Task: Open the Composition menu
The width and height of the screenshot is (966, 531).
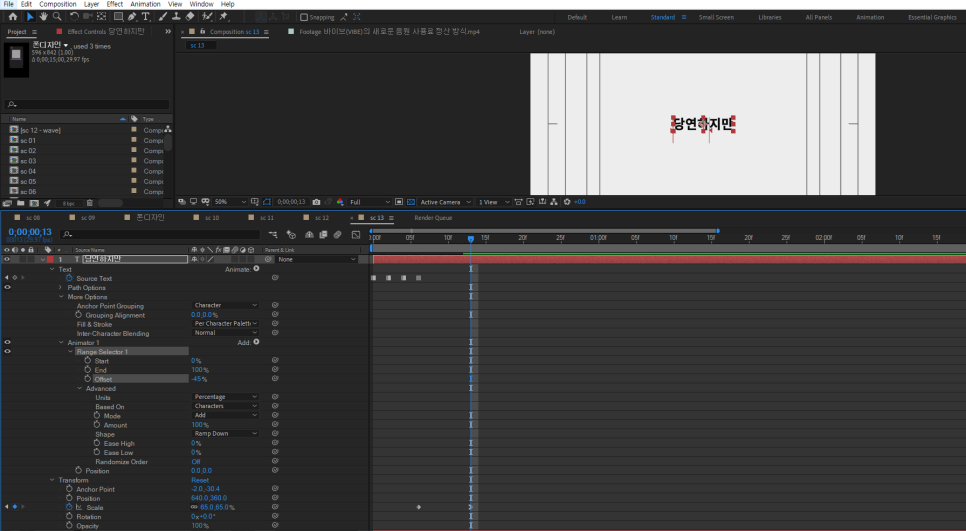Action: [x=58, y=4]
